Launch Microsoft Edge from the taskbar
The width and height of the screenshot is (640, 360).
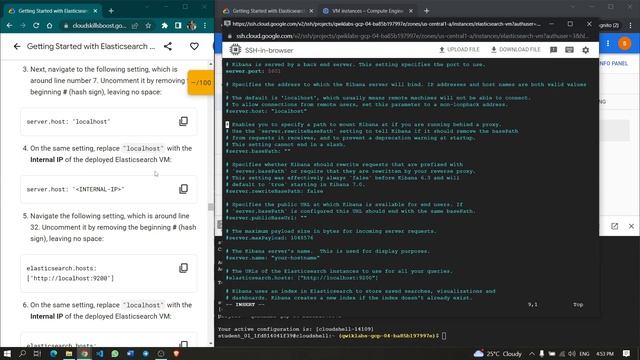tap(53, 353)
